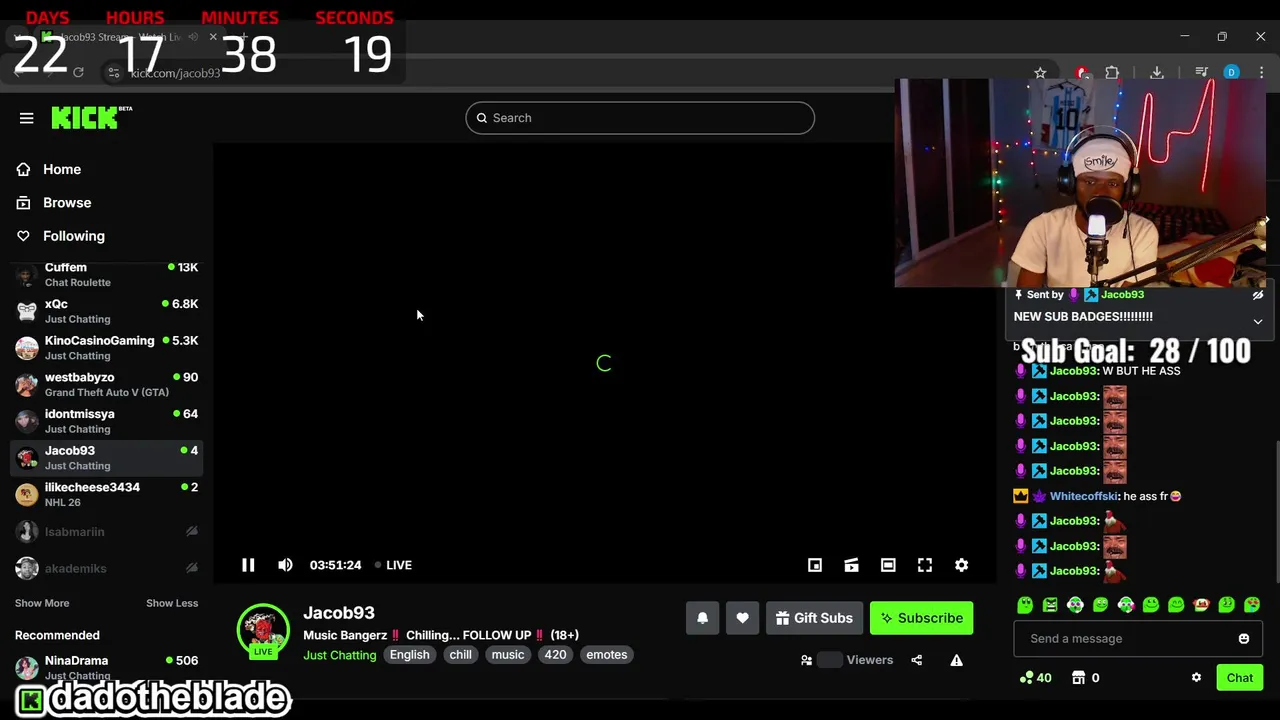Open westbabyzo GTA V channel
The height and width of the screenshot is (720, 1280).
(106, 384)
